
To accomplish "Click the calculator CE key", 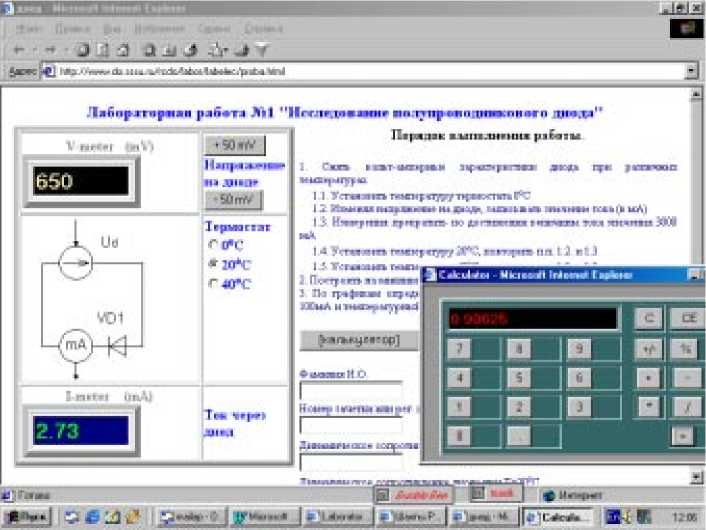I will tap(688, 318).
